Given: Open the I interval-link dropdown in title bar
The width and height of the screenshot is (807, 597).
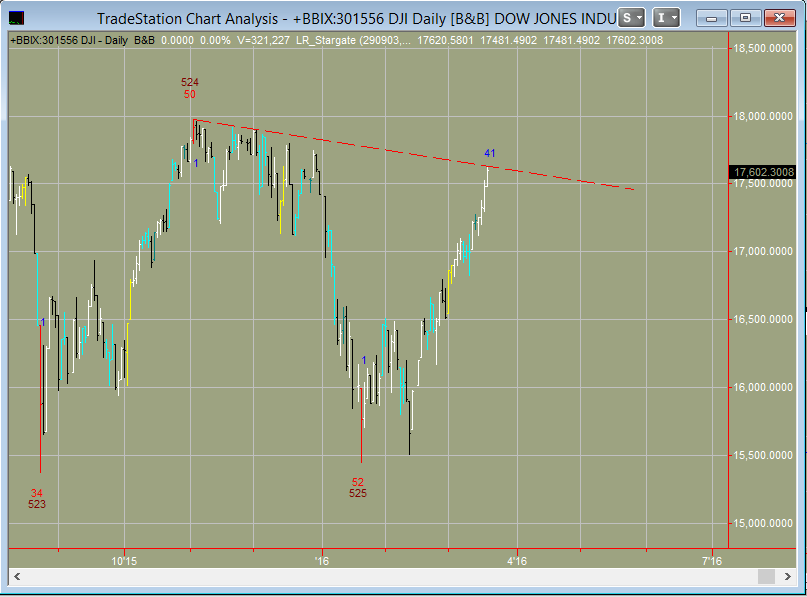Looking at the screenshot, I should (x=666, y=18).
